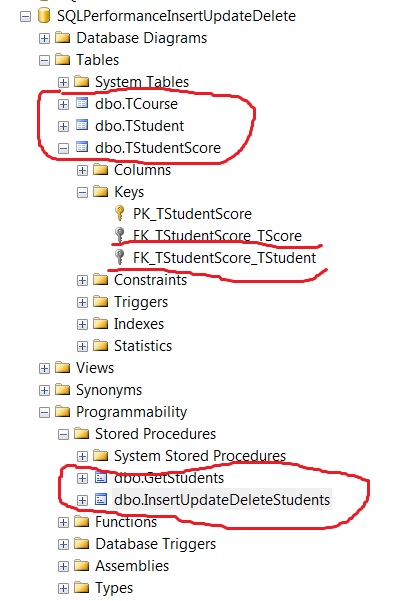Viewport: 399px width, 601px height.
Task: Select the Synonyms folder label
Action: click(x=109, y=390)
